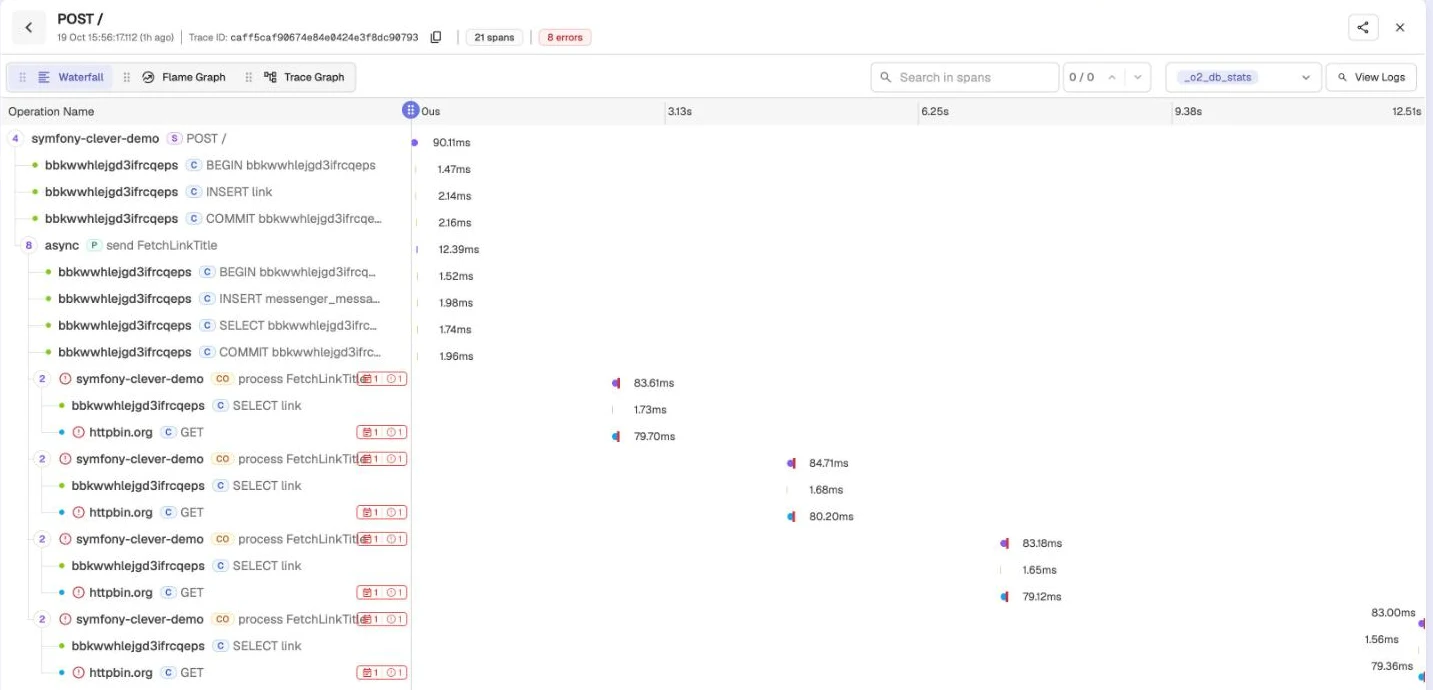Click the 80.20ms span bar in timeline
1433x690 pixels.
(791, 516)
